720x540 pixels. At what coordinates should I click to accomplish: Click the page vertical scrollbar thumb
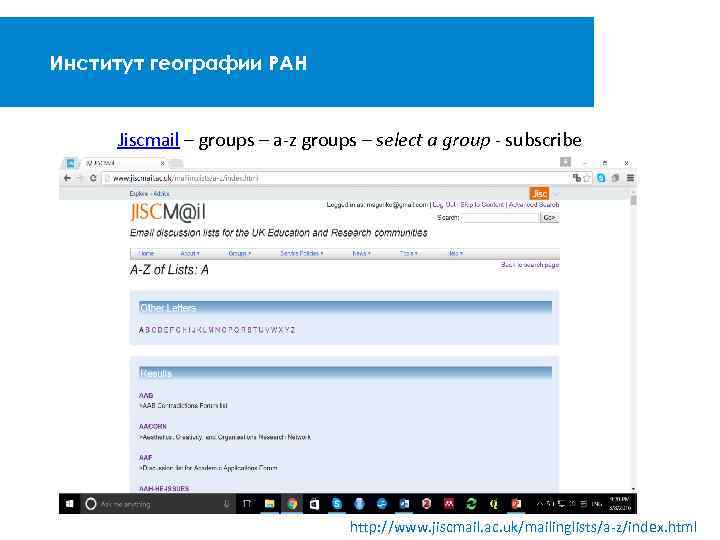(633, 200)
